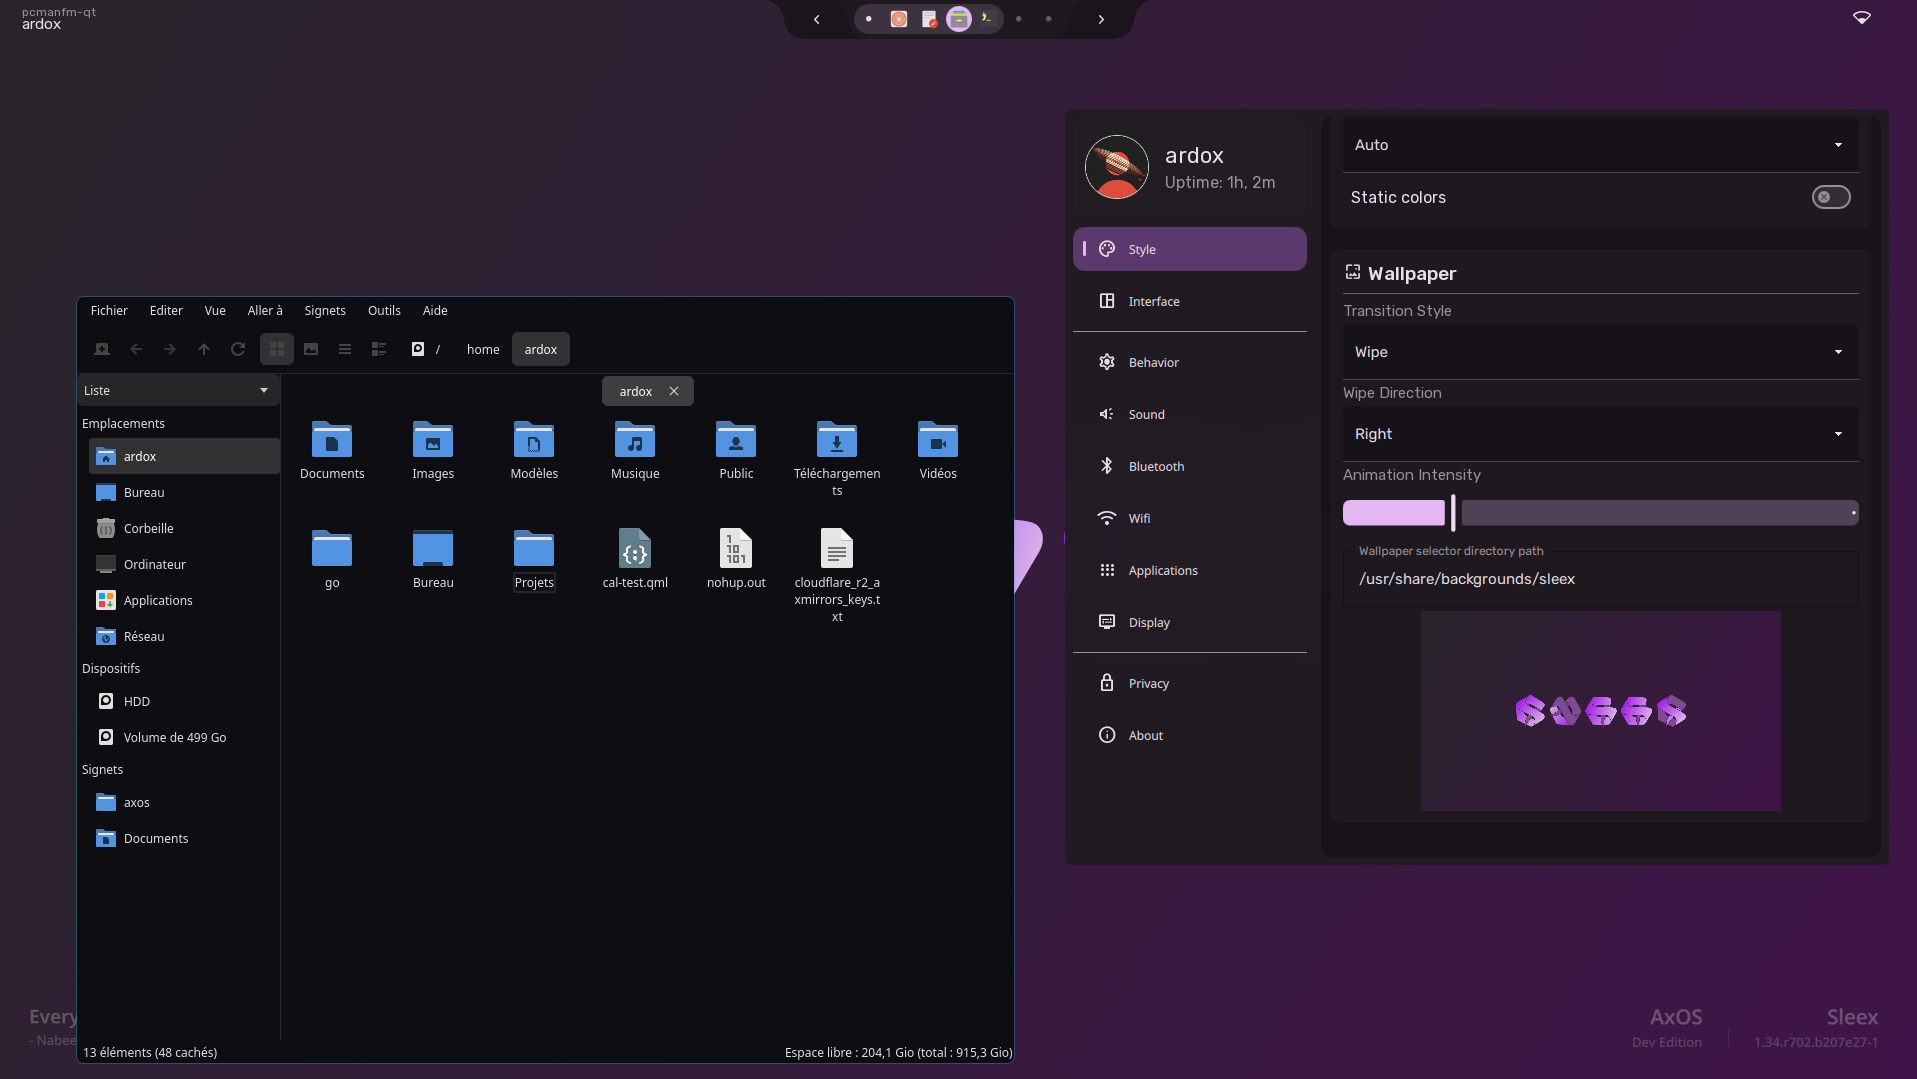Screen dimensions: 1917x1079
Task: Open the Bluetooth settings page
Action: [1190, 466]
